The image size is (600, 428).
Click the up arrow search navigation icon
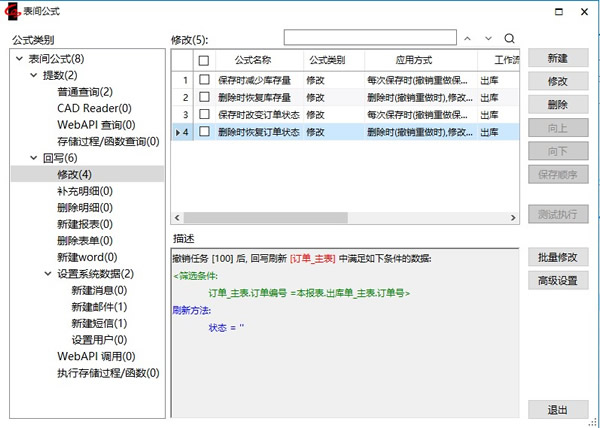point(467,39)
